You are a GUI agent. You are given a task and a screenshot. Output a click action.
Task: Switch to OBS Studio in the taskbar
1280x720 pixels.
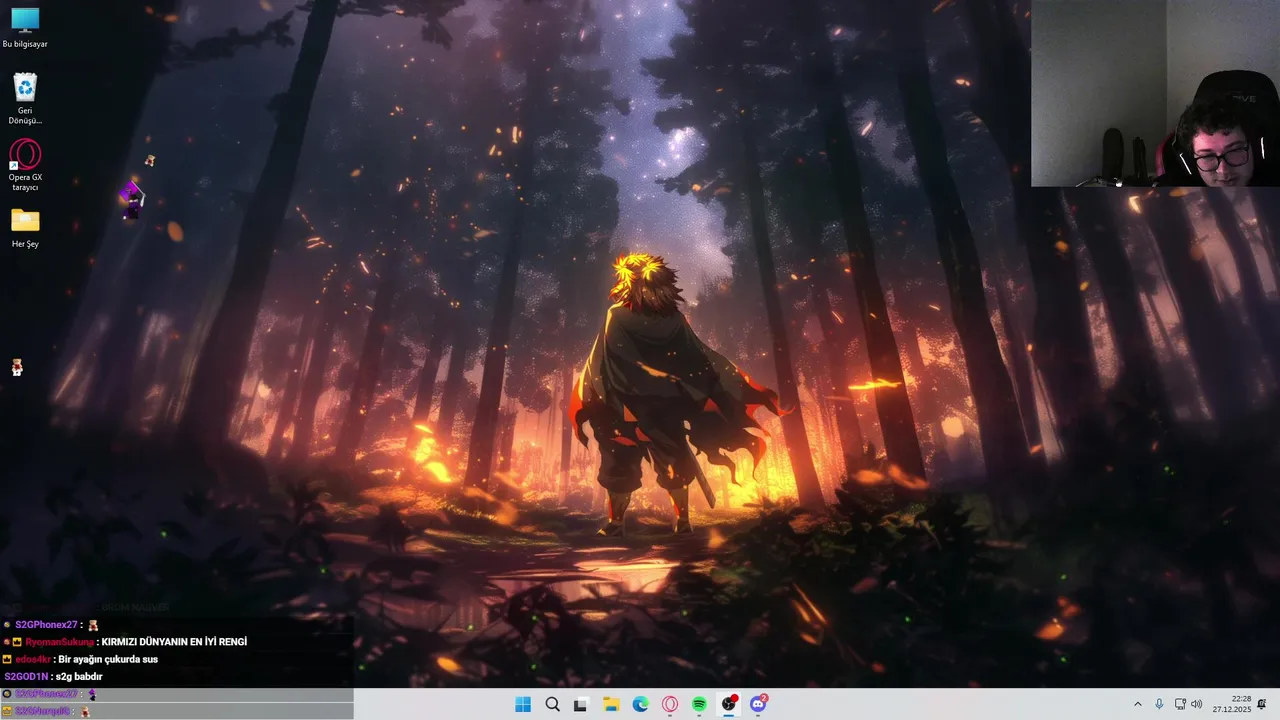point(729,704)
